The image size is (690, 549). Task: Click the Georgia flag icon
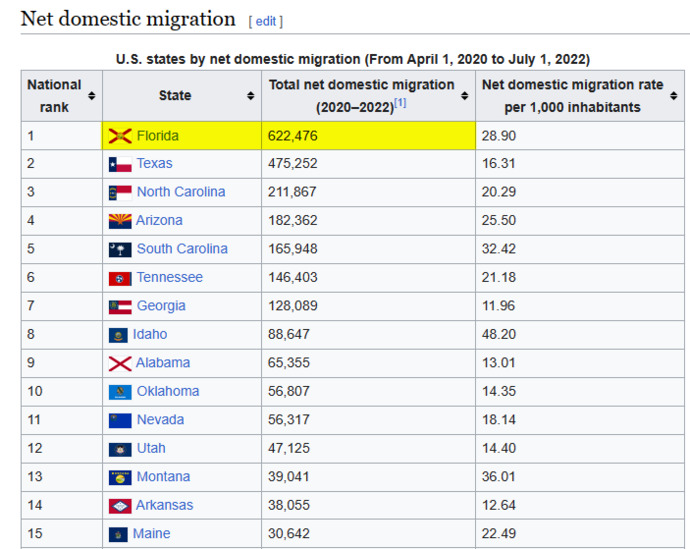[x=120, y=307]
